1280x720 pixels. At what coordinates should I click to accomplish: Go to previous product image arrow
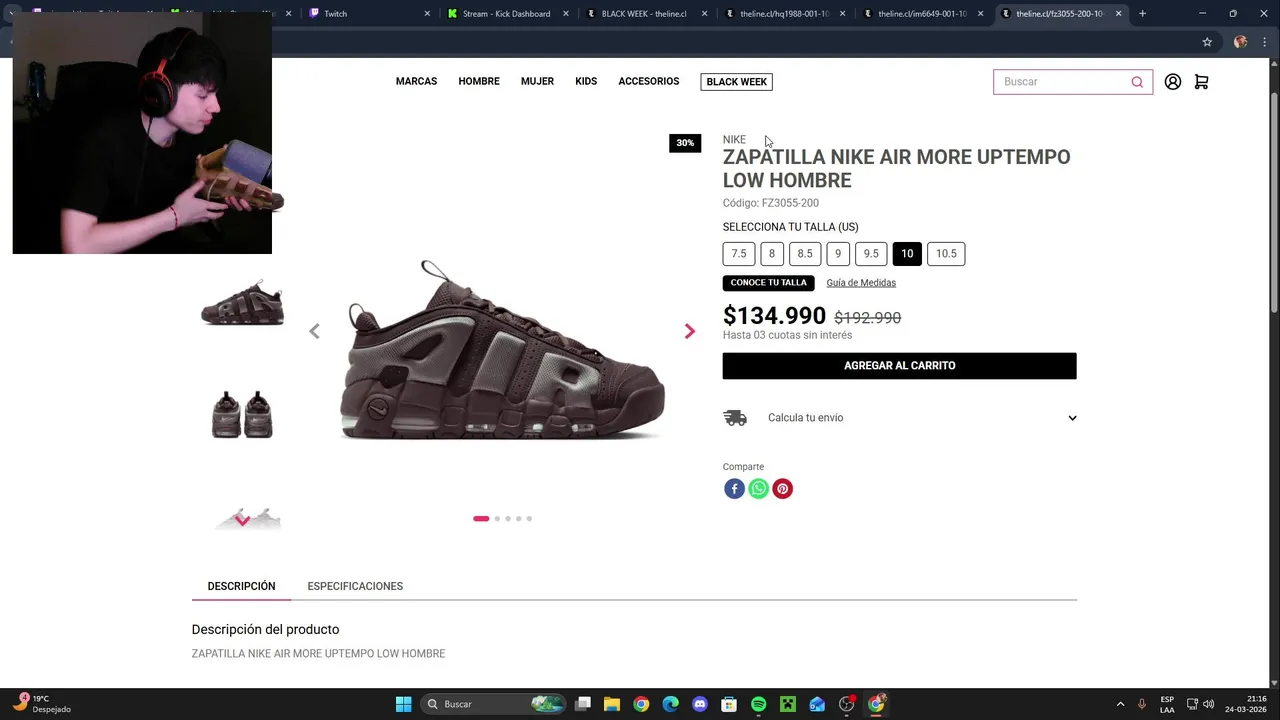click(x=314, y=331)
